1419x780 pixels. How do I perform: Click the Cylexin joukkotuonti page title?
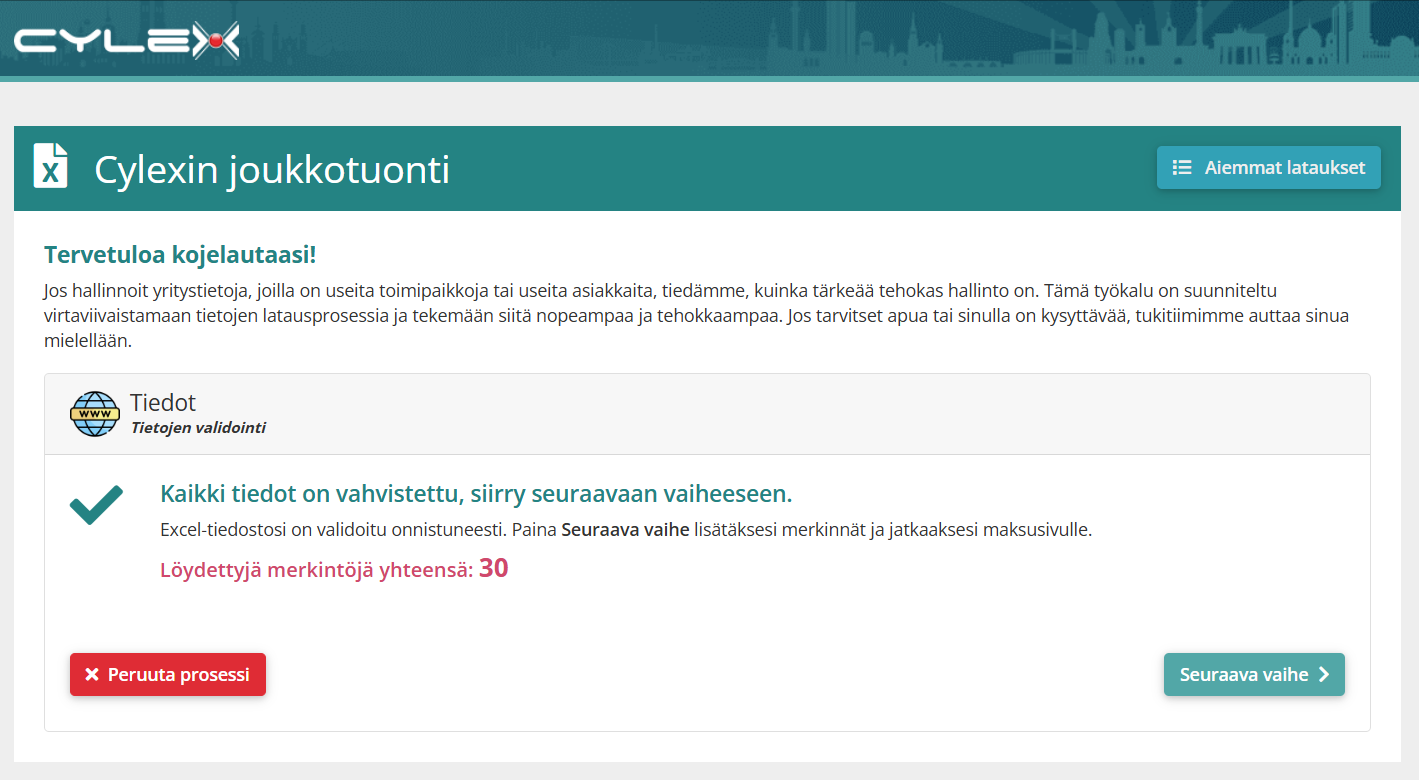point(272,170)
